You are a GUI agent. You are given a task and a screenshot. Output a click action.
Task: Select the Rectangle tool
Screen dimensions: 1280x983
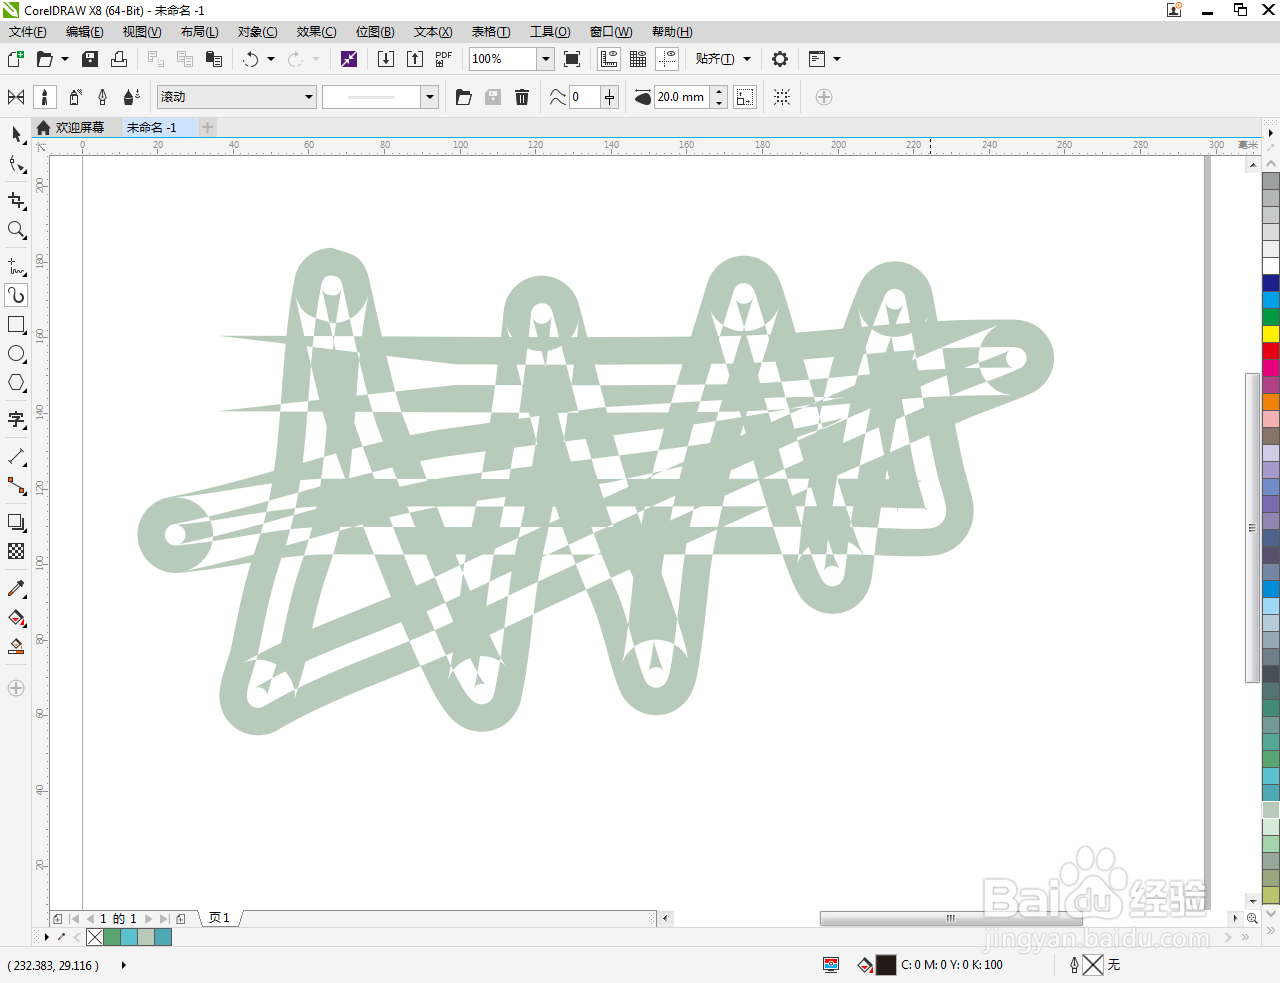(x=16, y=325)
